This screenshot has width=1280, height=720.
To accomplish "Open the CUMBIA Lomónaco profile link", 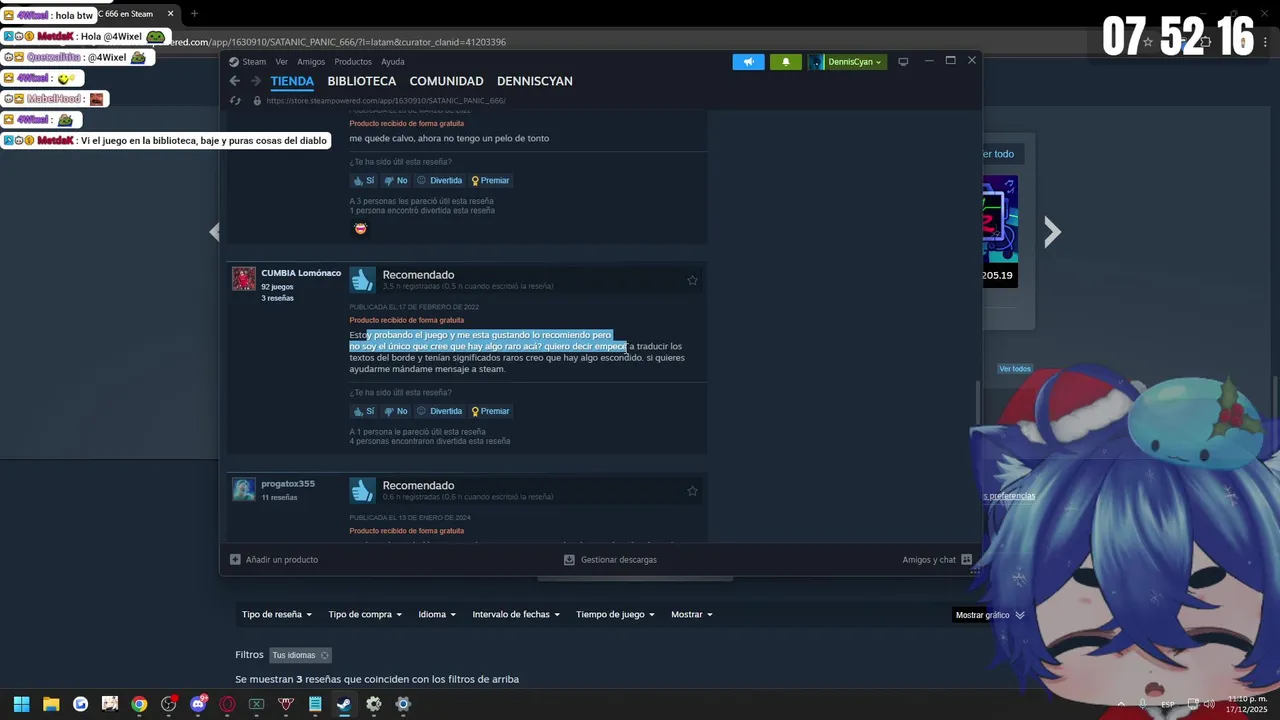I will (x=301, y=273).
